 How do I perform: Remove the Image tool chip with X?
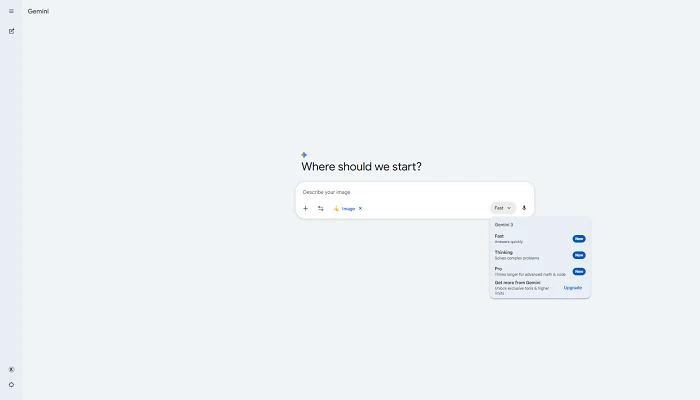360,208
